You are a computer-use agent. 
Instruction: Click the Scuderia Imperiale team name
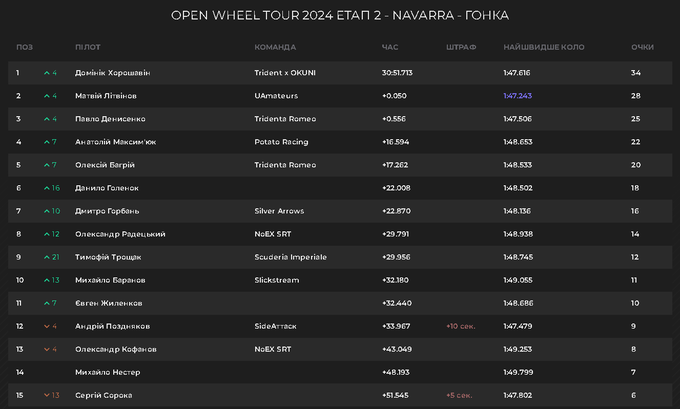291,257
